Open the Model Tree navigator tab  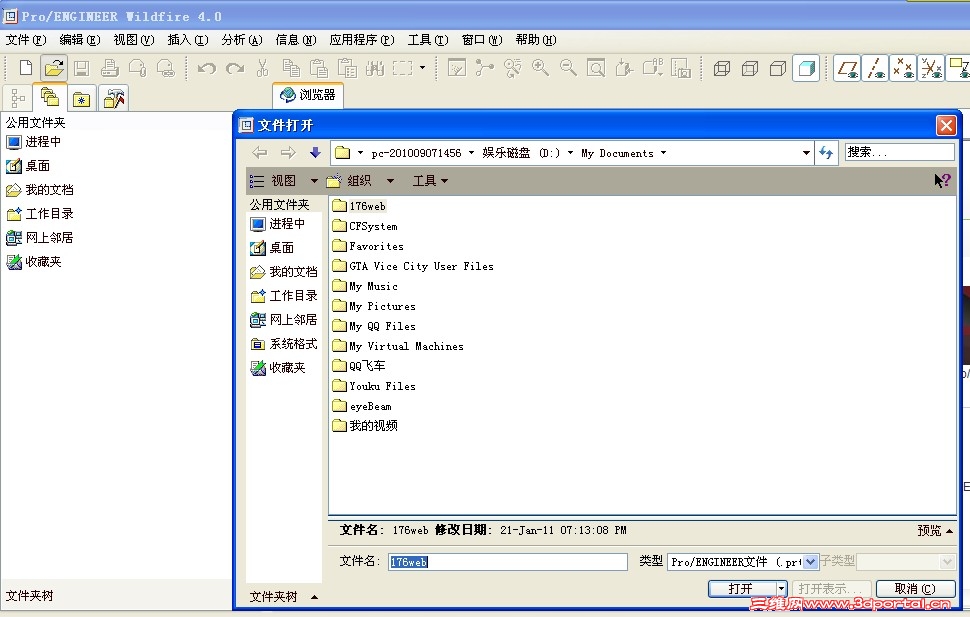click(18, 98)
